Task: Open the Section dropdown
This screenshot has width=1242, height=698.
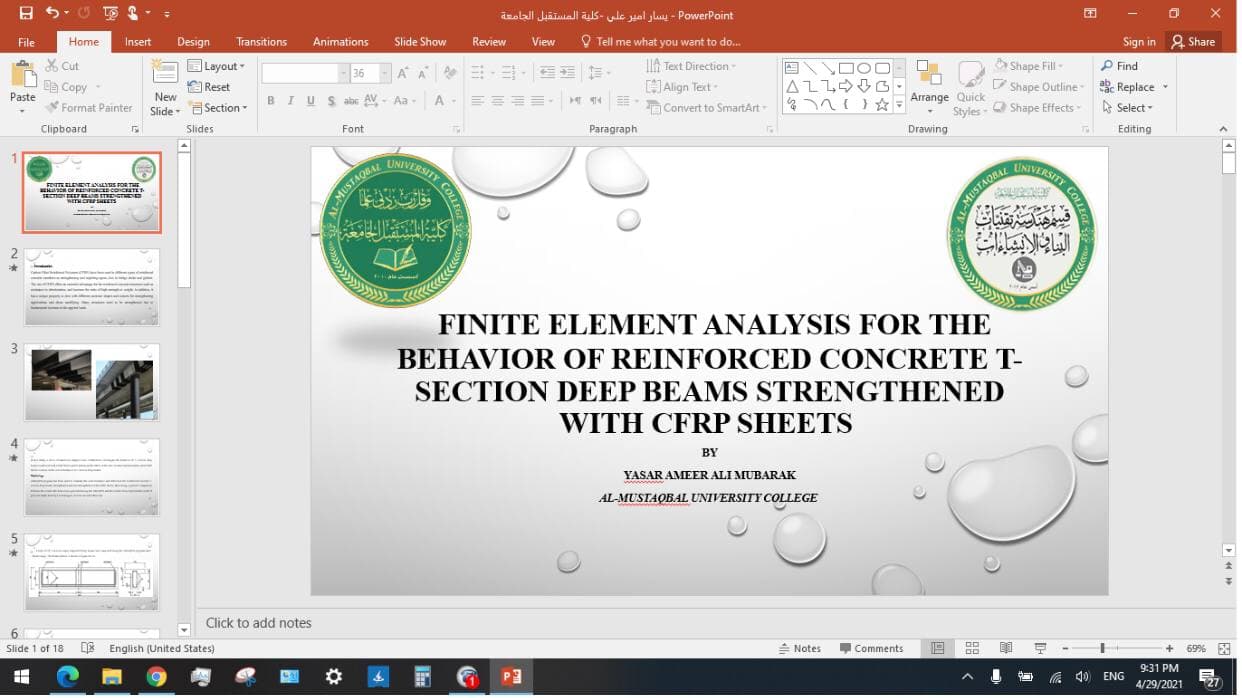Action: point(217,108)
